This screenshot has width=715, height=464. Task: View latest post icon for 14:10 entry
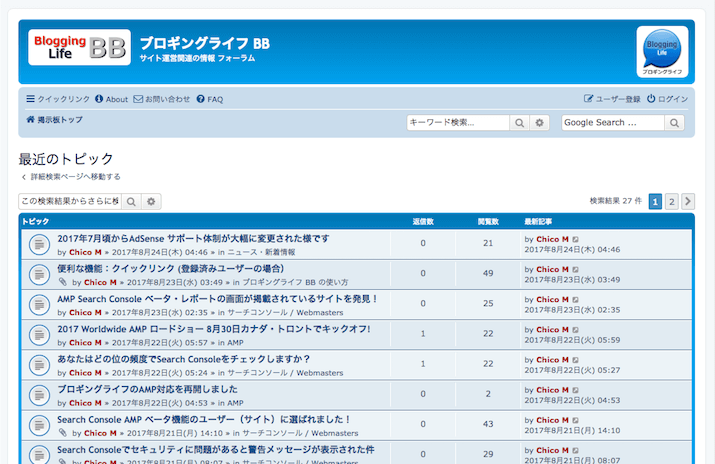[575, 420]
